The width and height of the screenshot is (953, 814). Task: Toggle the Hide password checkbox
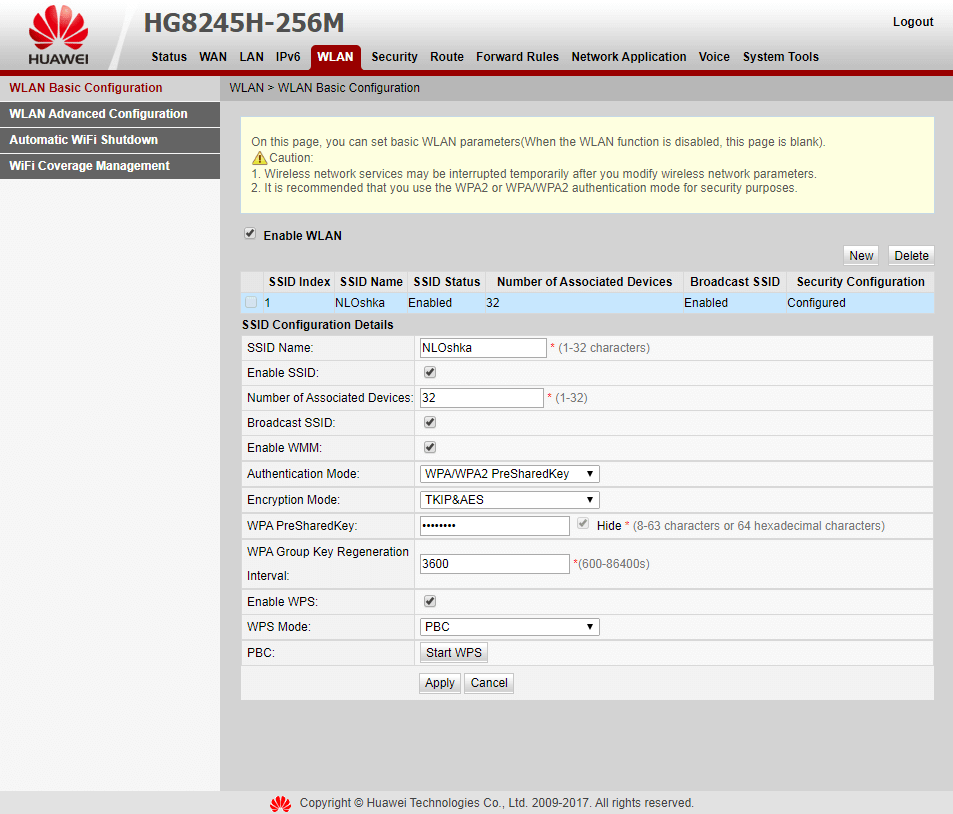583,523
